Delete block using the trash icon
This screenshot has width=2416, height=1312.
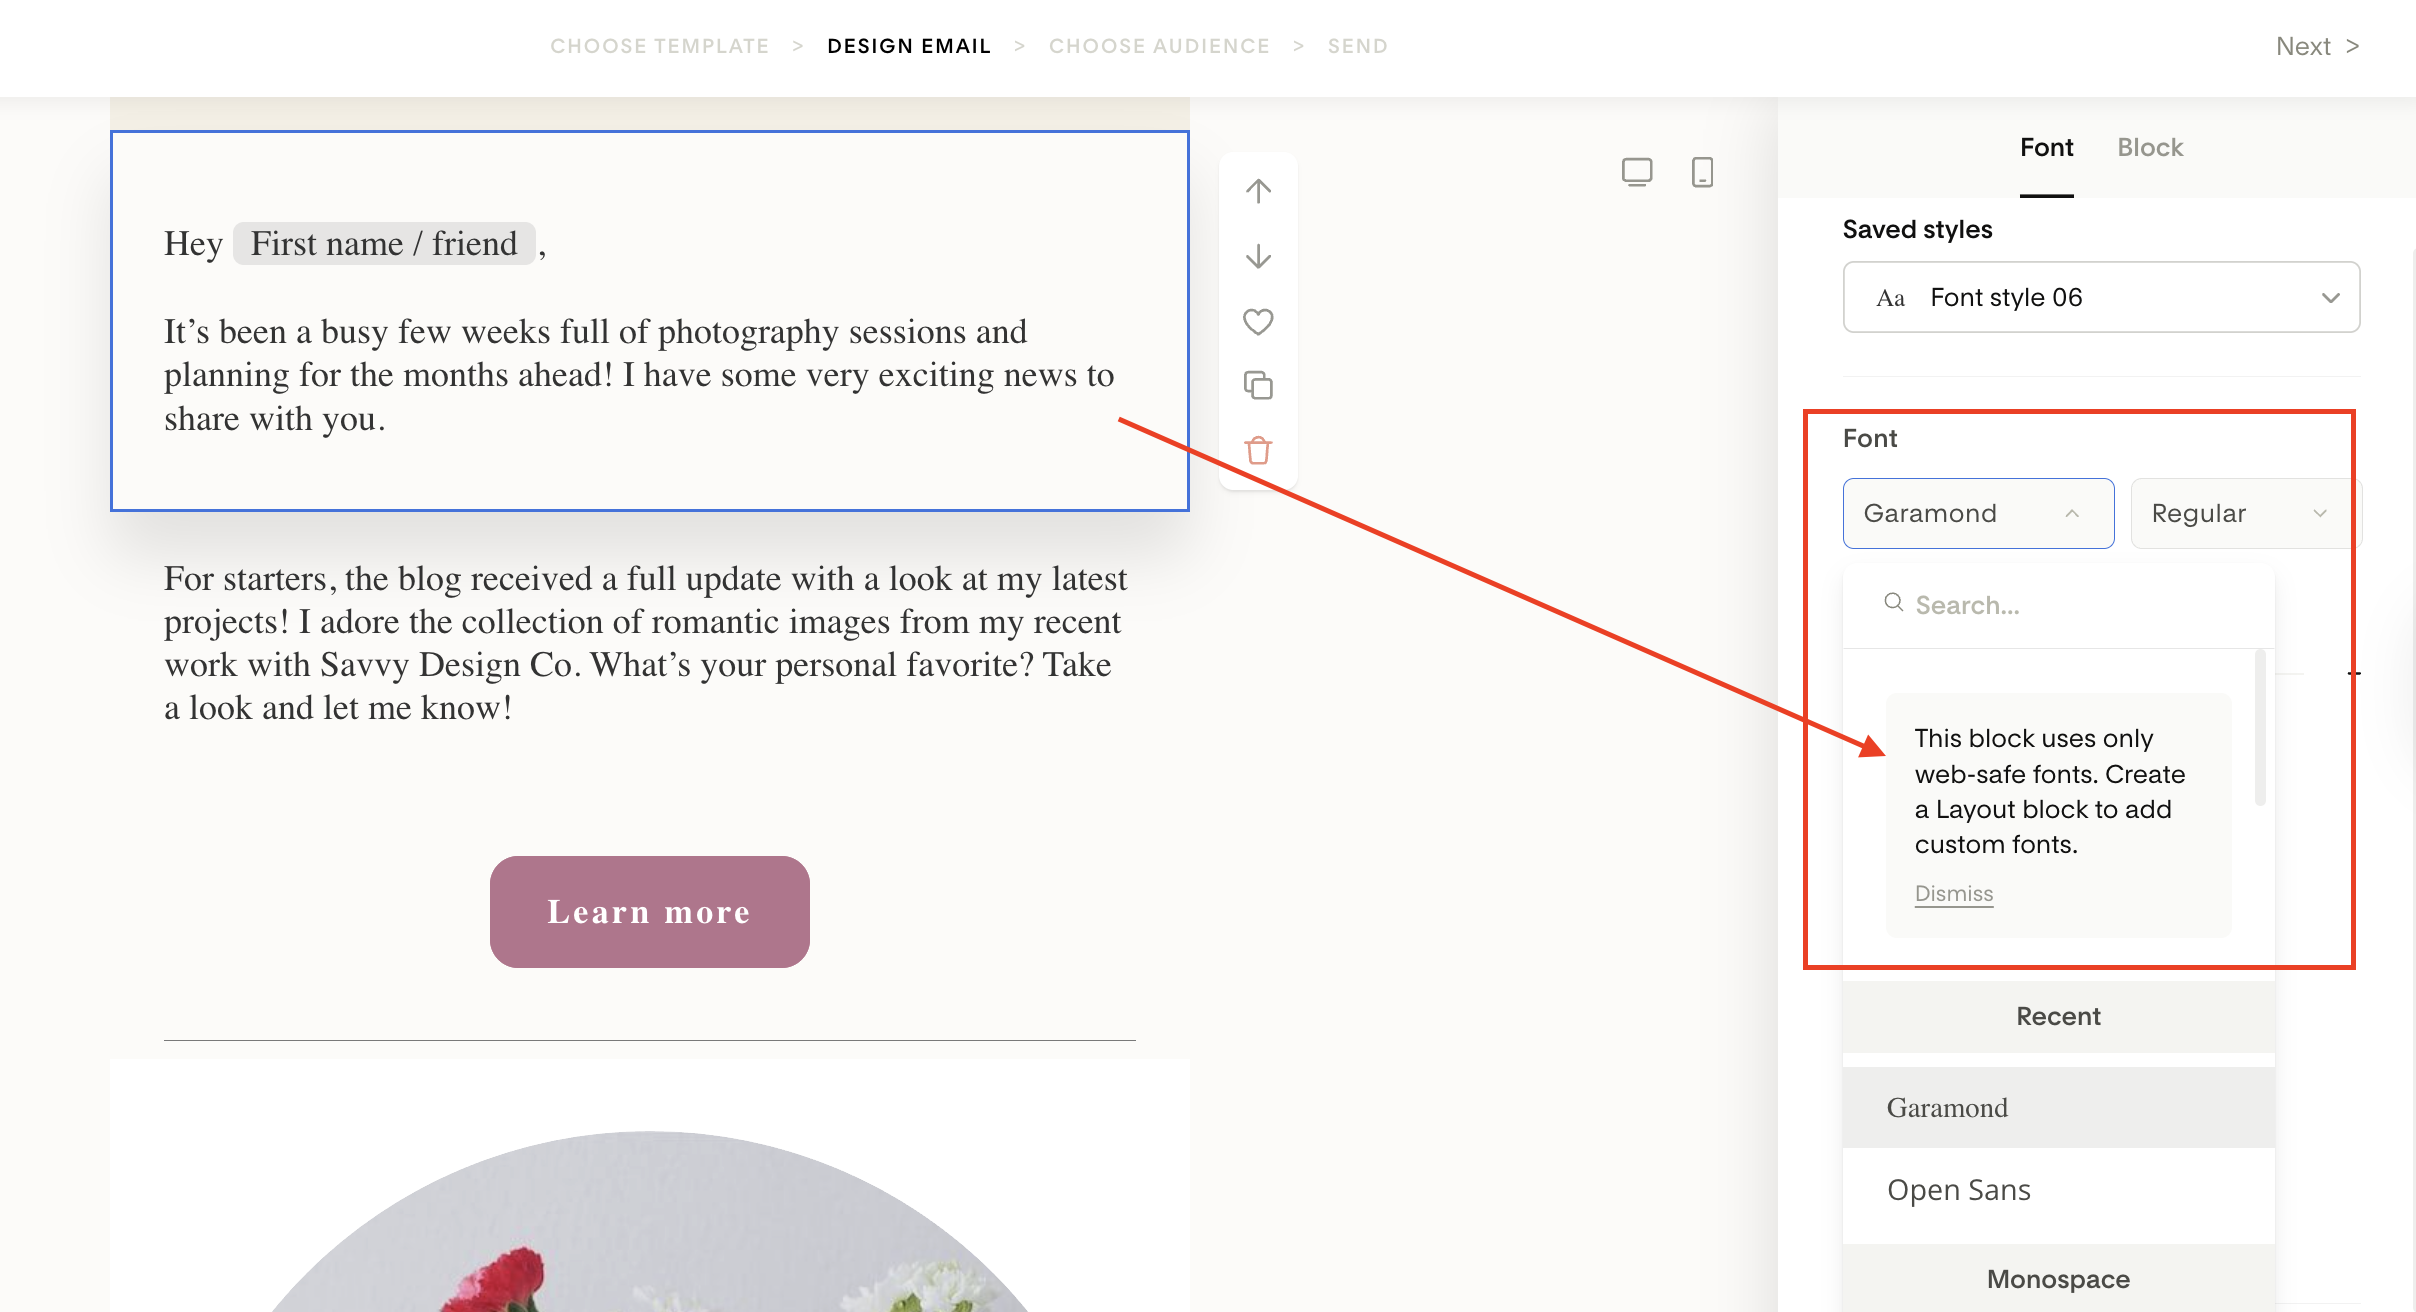pos(1258,450)
